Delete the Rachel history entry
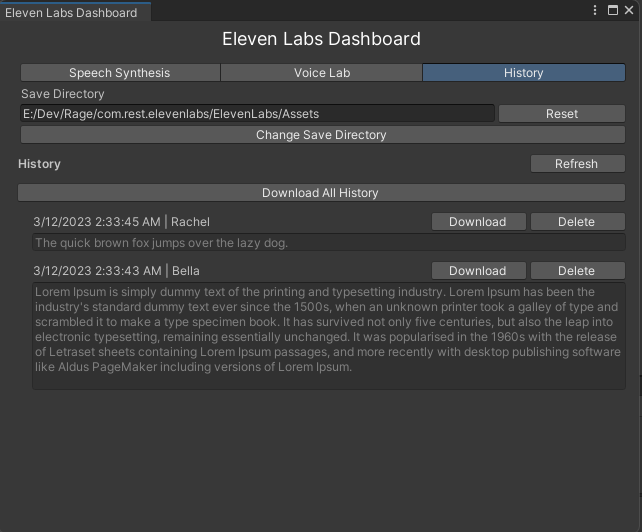 coord(578,222)
